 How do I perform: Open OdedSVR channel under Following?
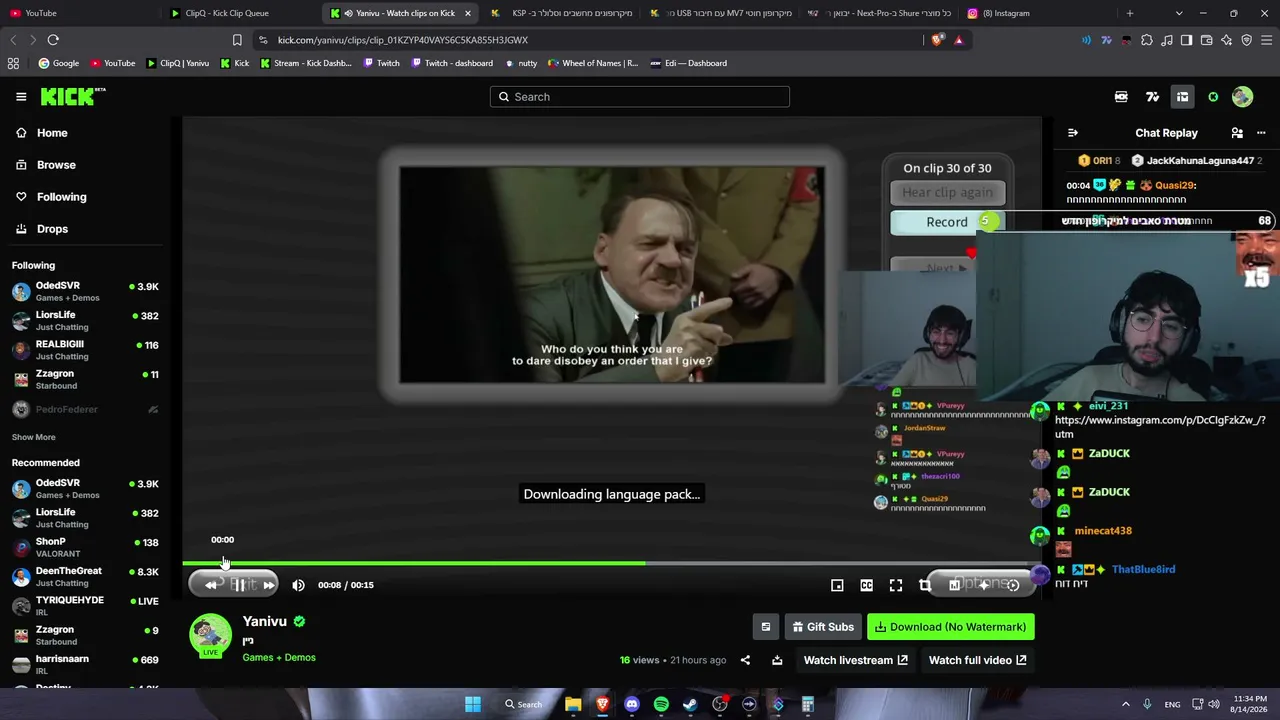(x=86, y=291)
